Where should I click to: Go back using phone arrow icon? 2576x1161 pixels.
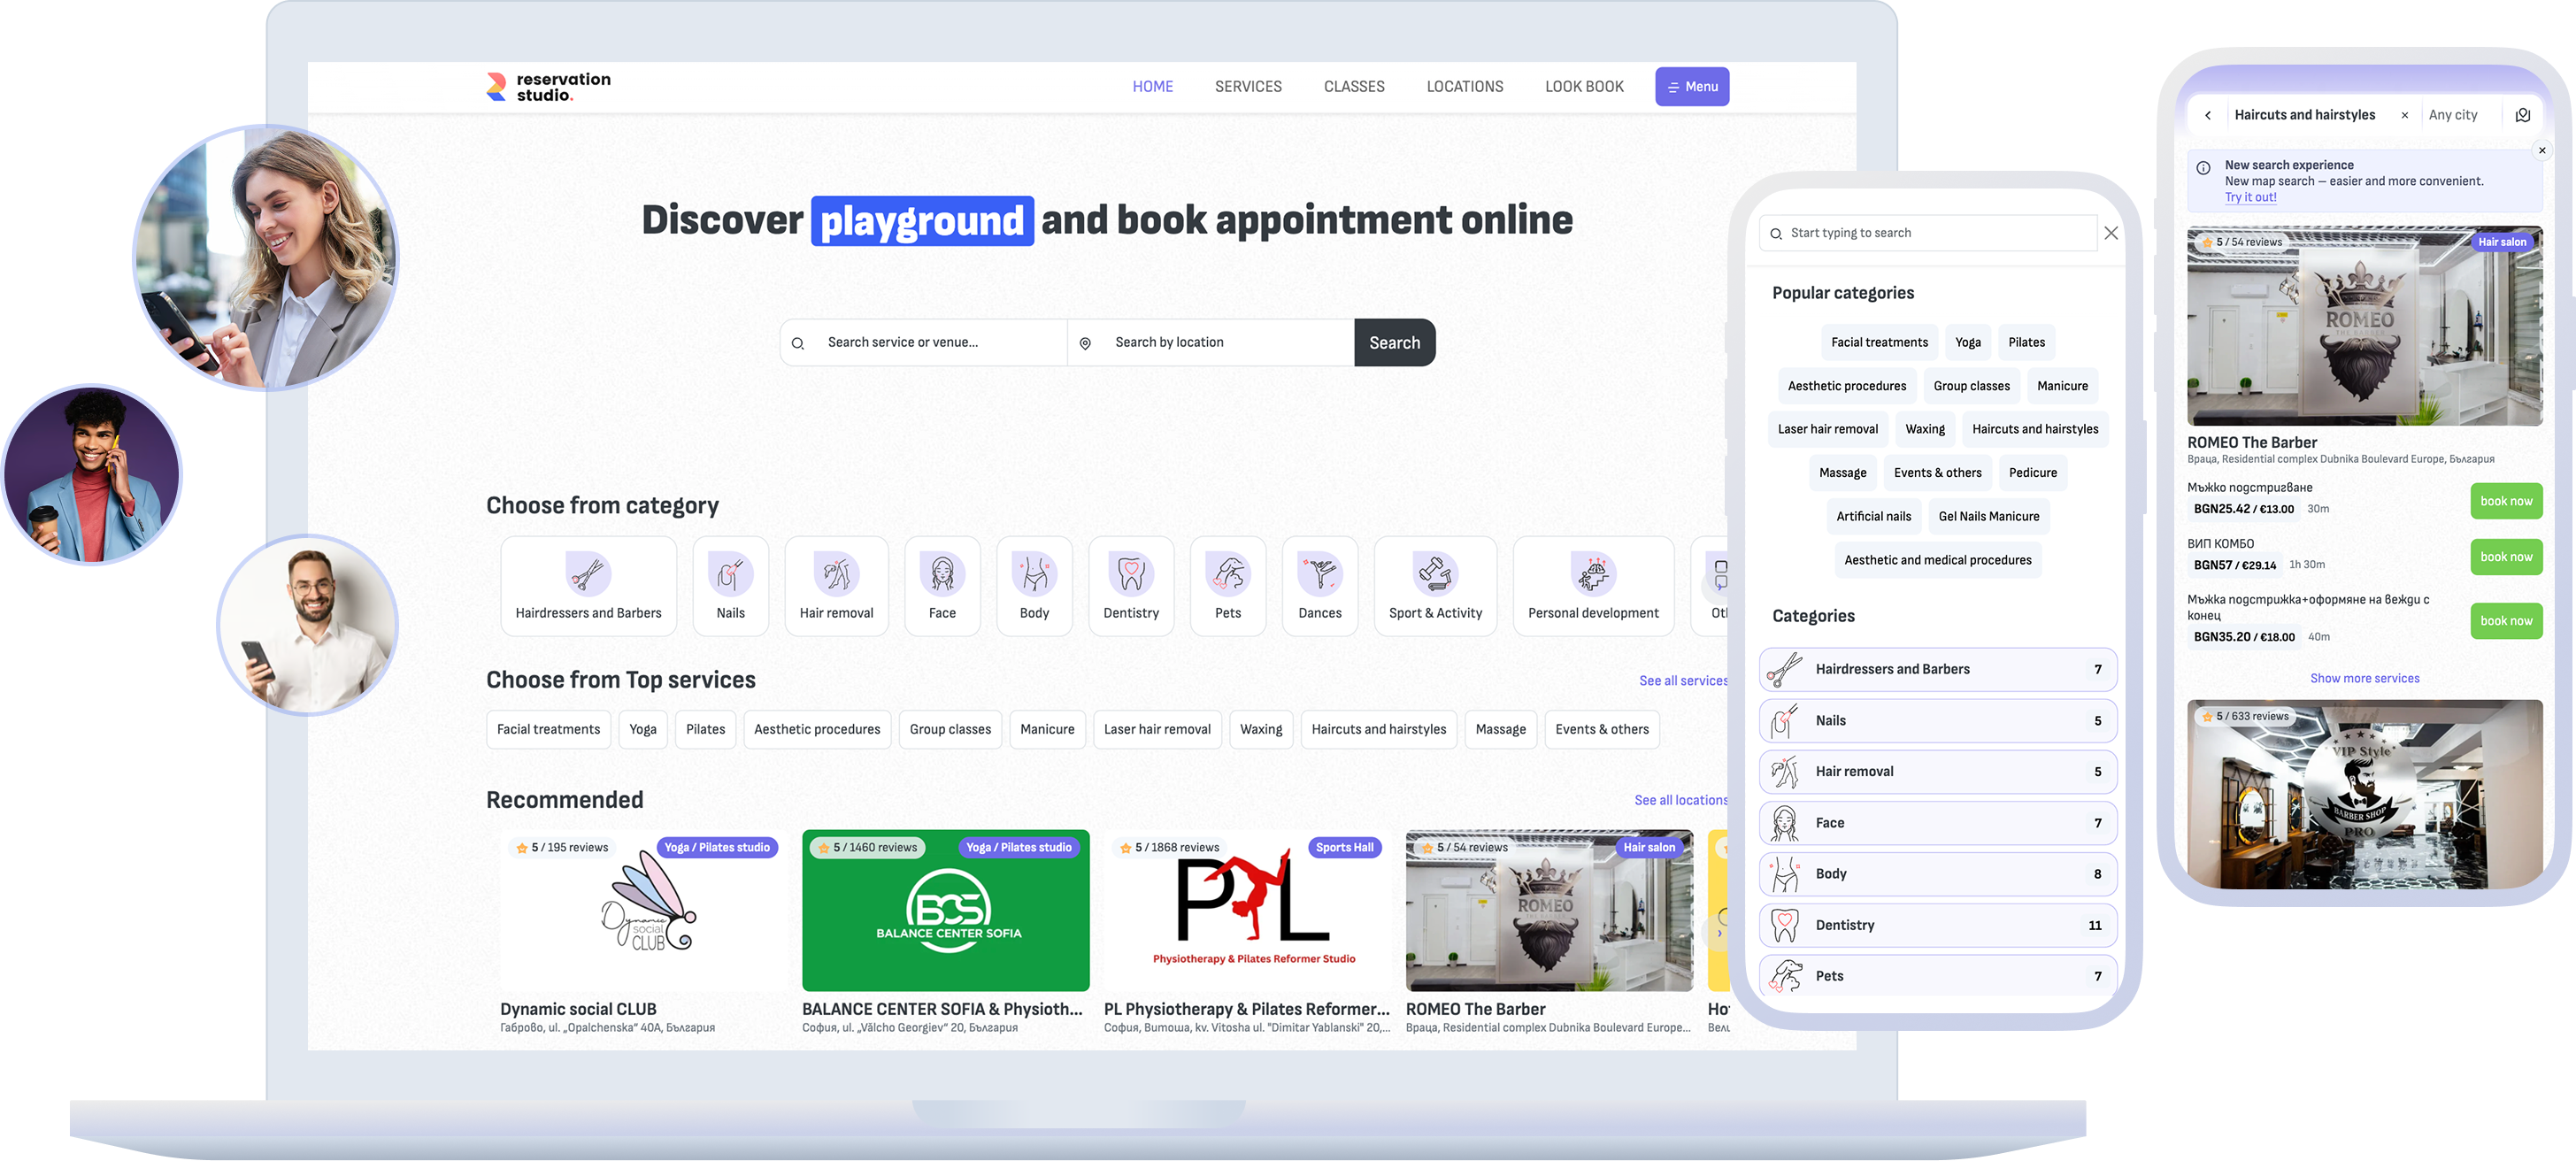(2208, 115)
